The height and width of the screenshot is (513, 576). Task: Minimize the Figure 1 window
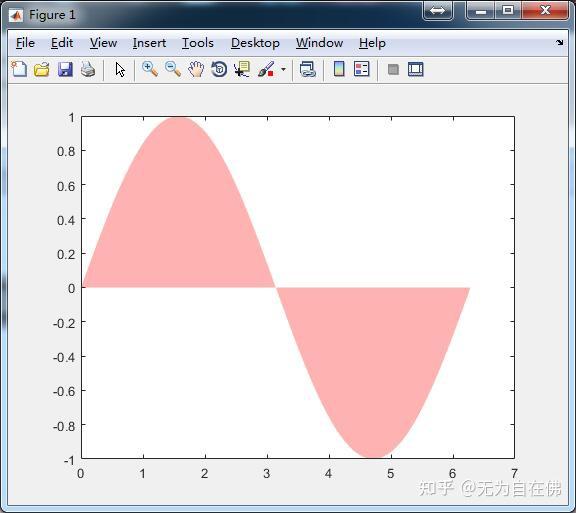click(x=480, y=11)
